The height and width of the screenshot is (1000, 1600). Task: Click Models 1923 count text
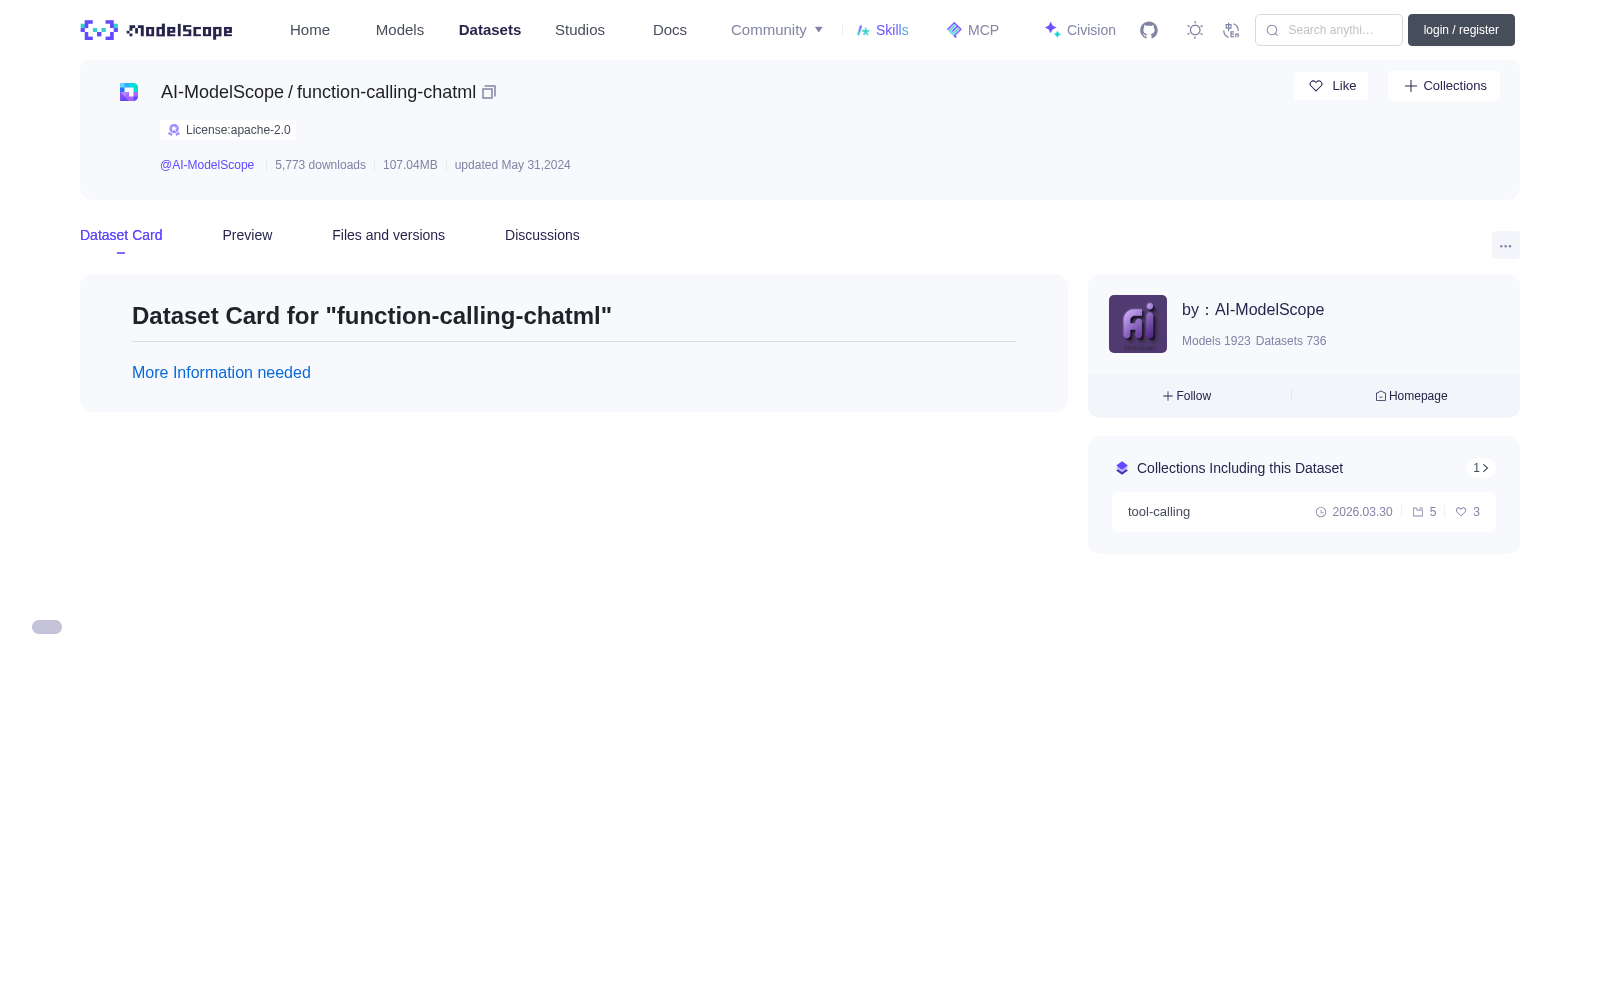(1216, 341)
